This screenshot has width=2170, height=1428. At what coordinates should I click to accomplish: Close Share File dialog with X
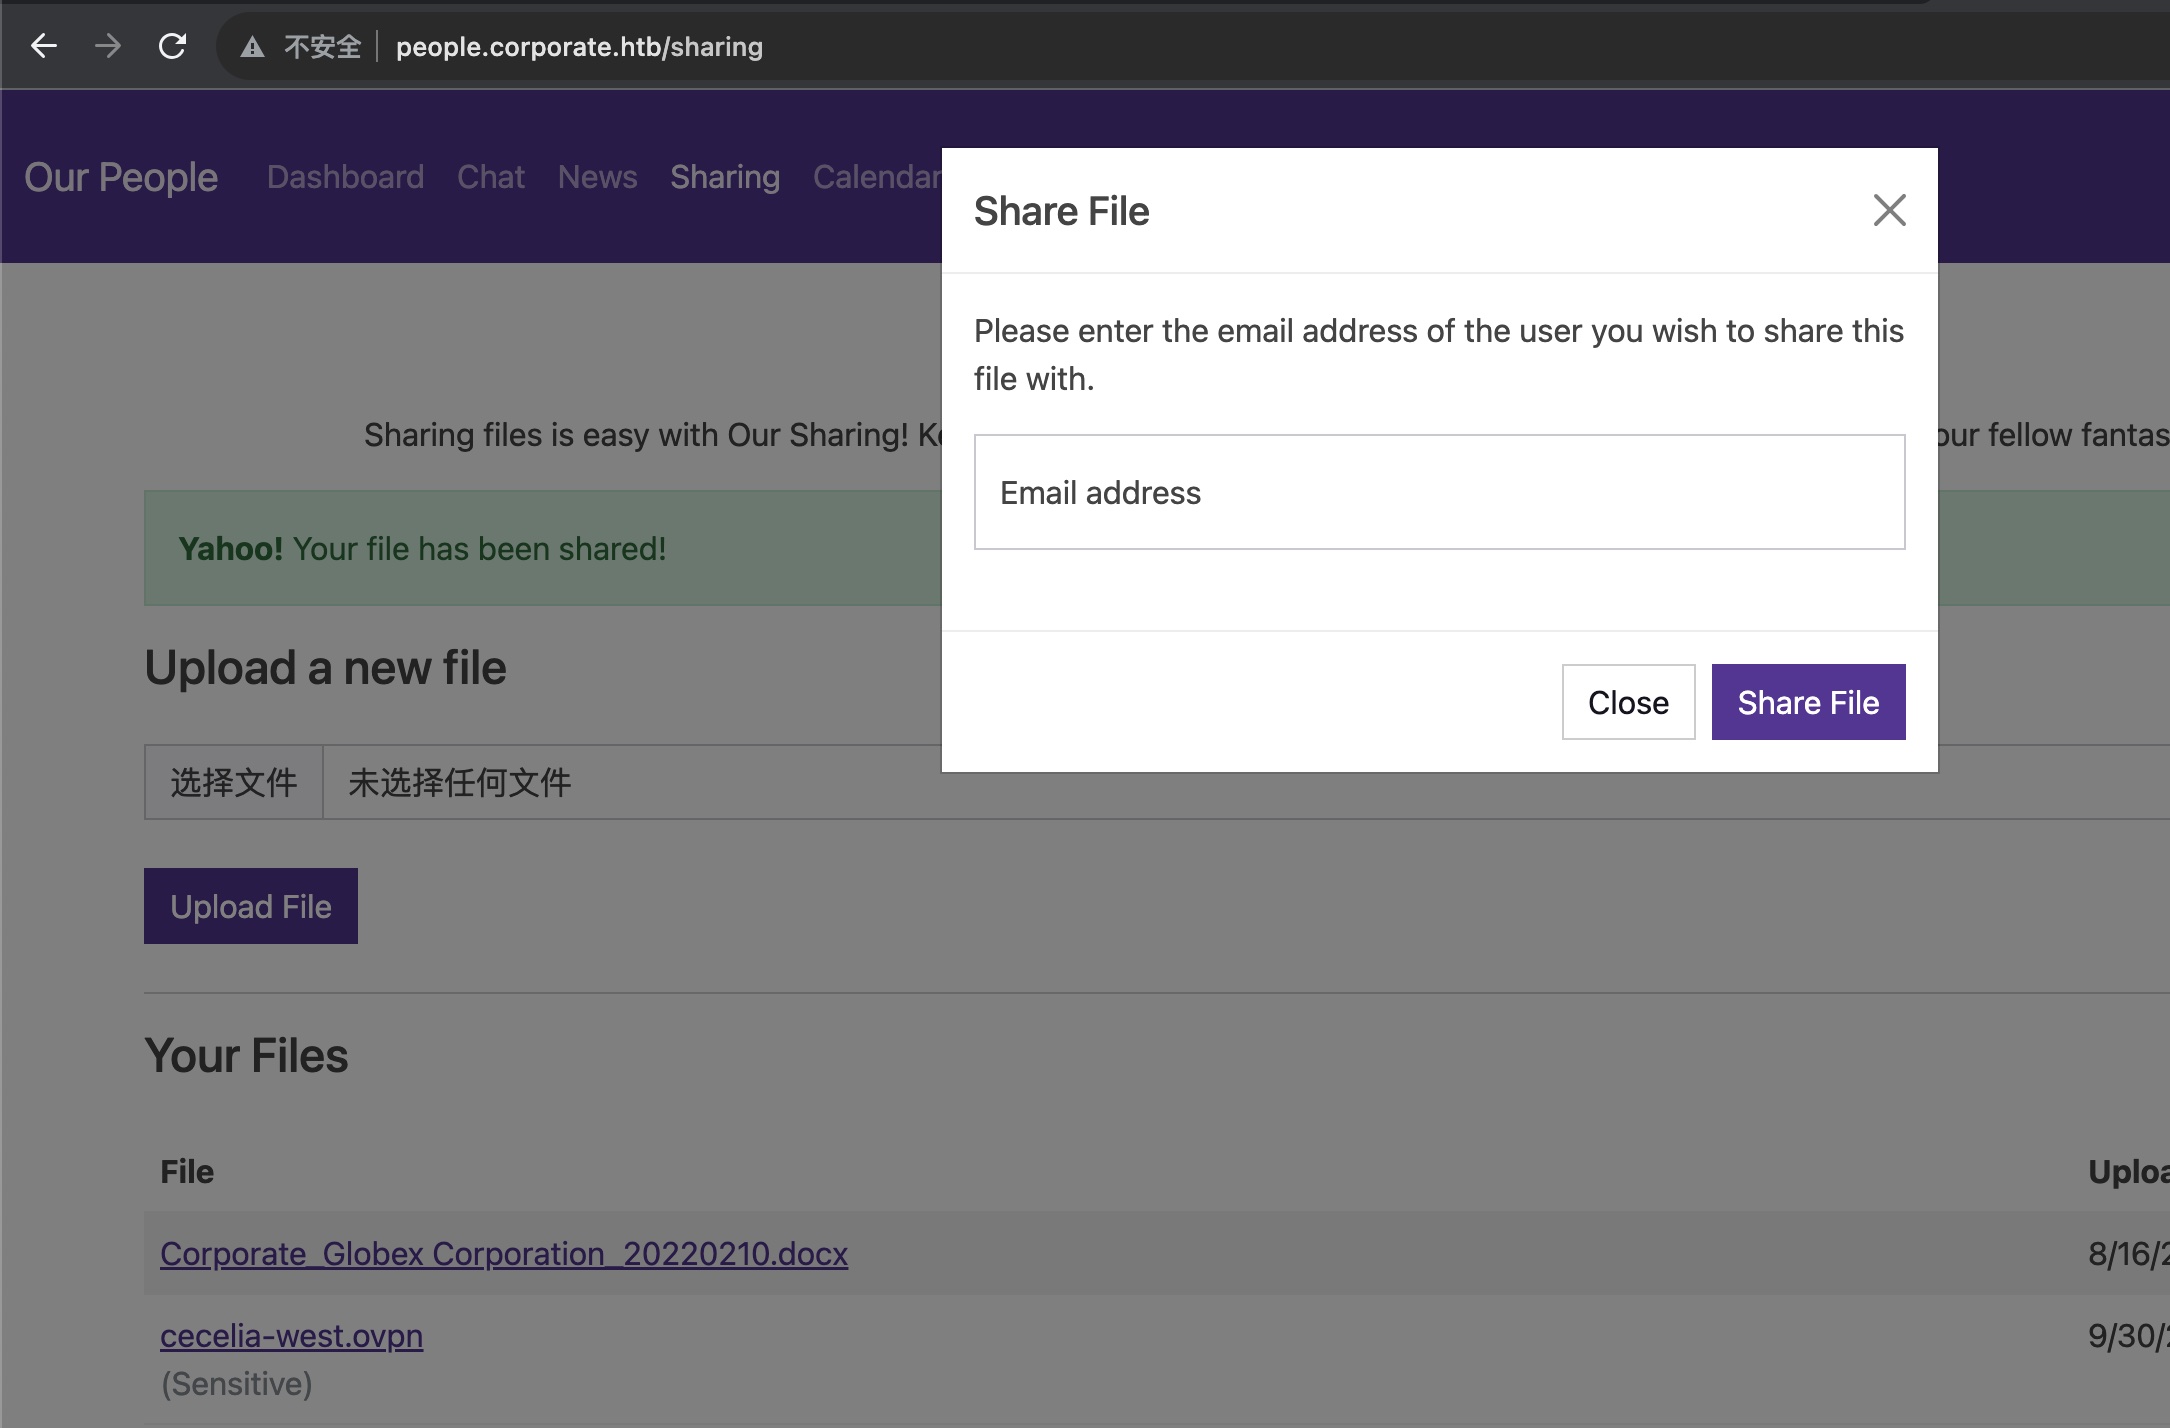pos(1889,210)
